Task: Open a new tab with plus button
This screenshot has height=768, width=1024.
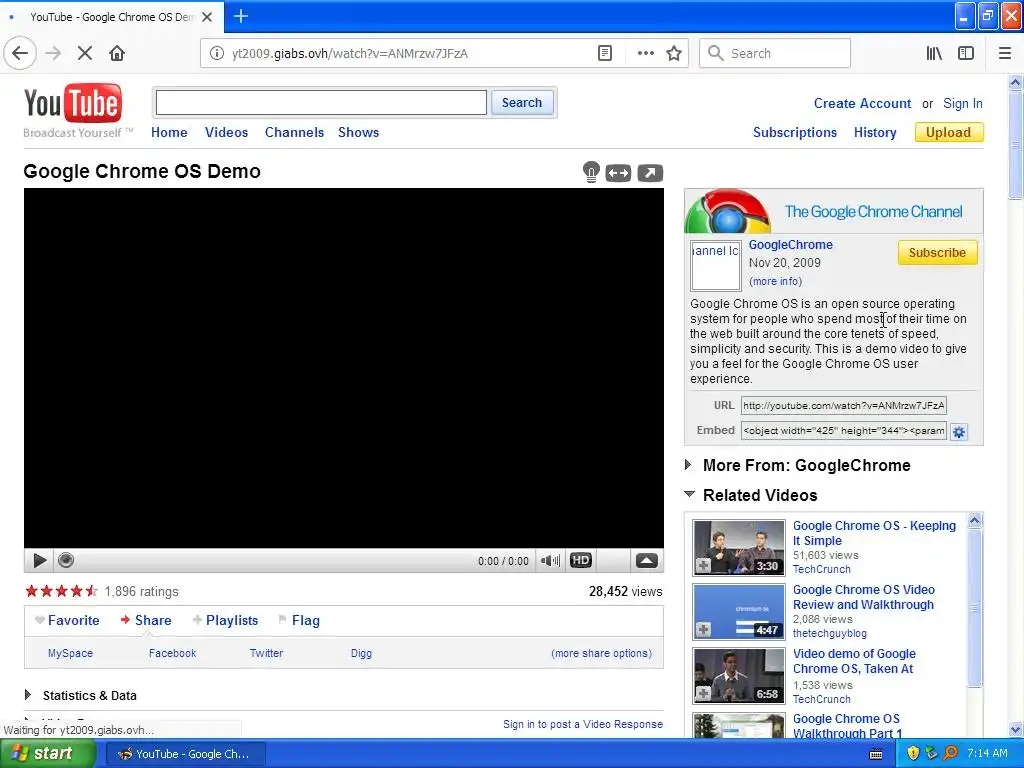Action: [240, 16]
